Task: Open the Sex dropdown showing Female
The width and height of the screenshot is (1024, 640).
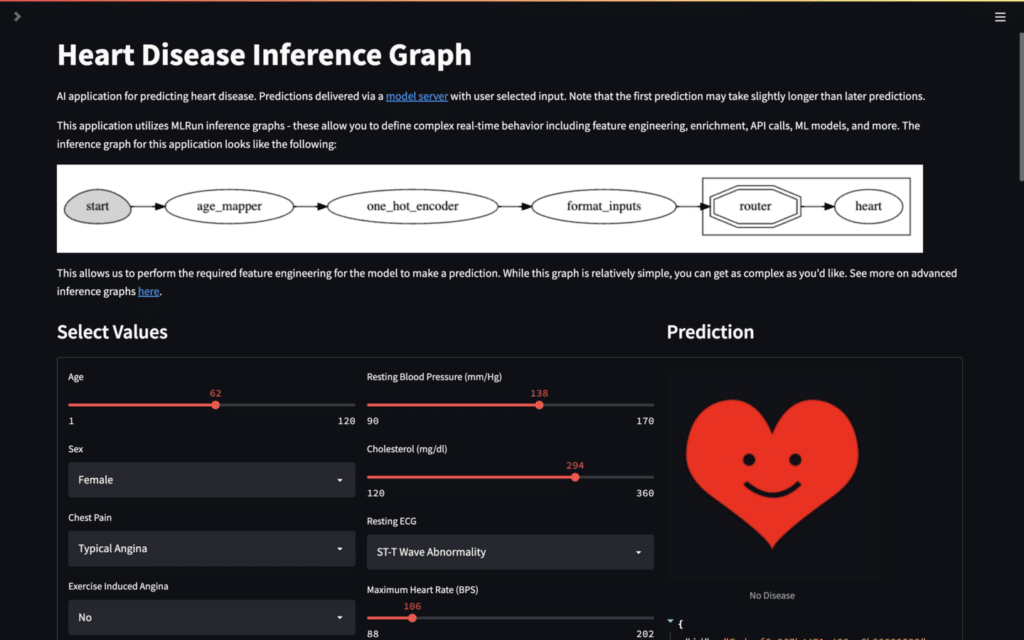Action: tap(212, 480)
